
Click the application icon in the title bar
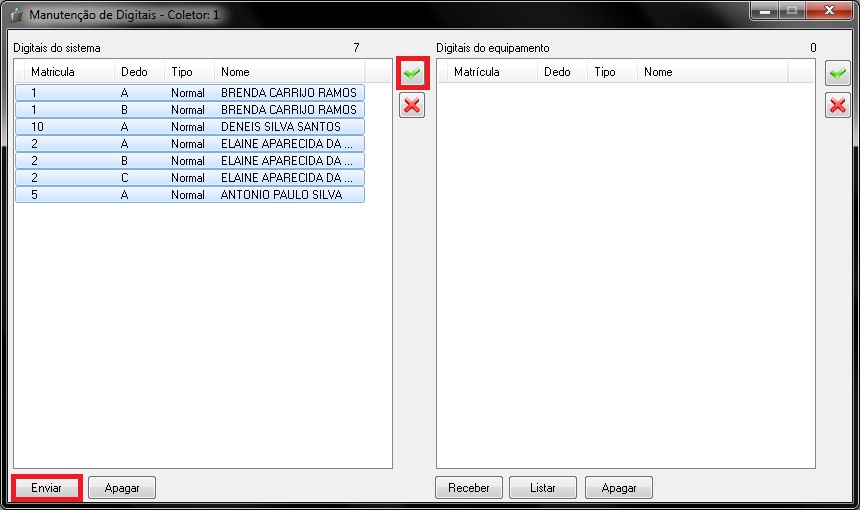click(16, 16)
